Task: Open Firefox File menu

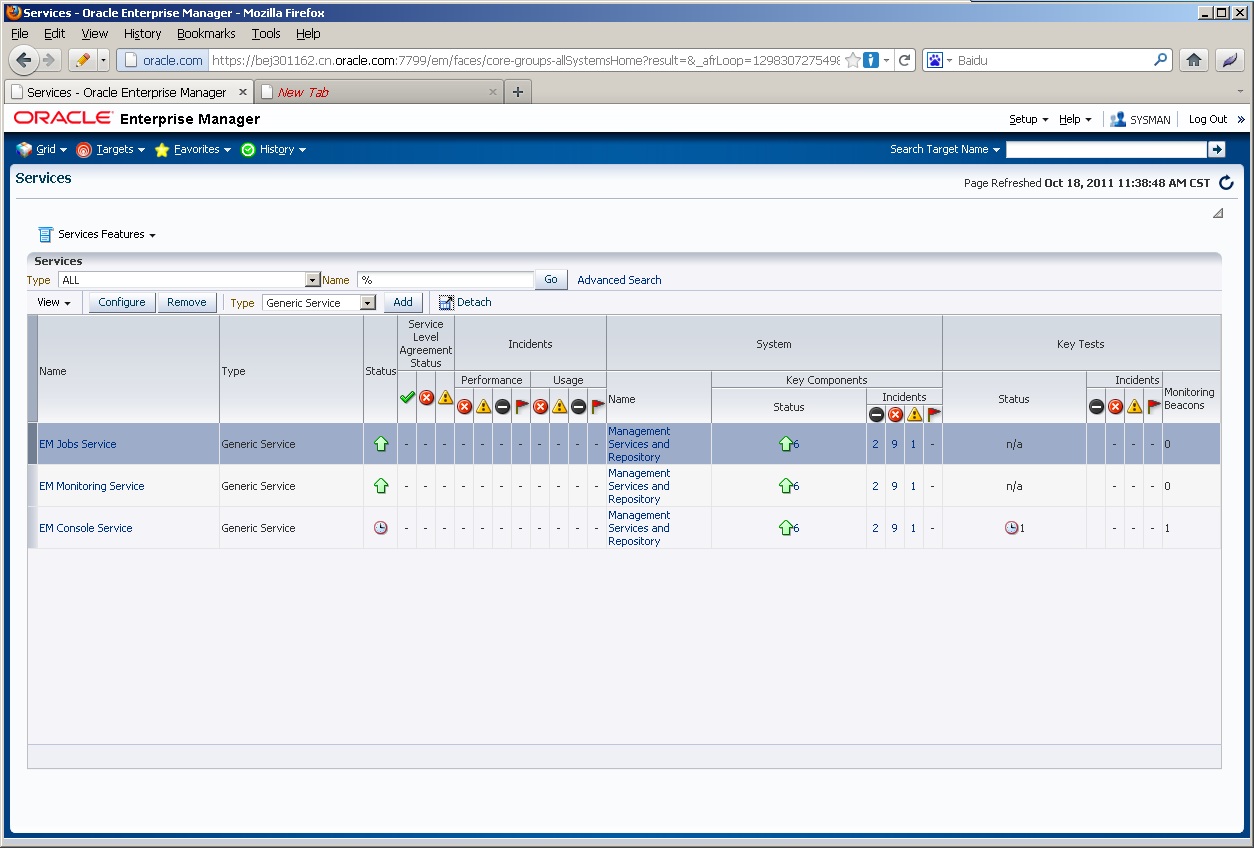Action: pyautogui.click(x=20, y=33)
